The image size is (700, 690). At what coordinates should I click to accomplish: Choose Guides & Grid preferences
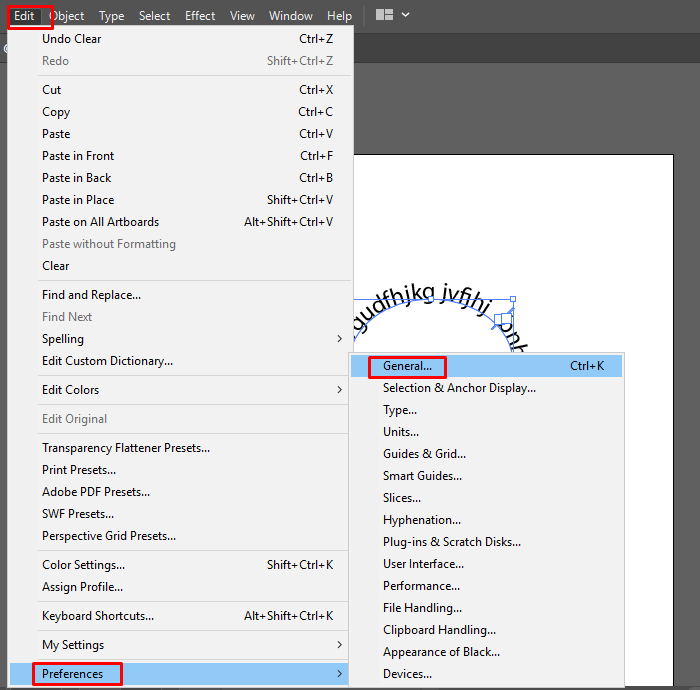point(424,454)
